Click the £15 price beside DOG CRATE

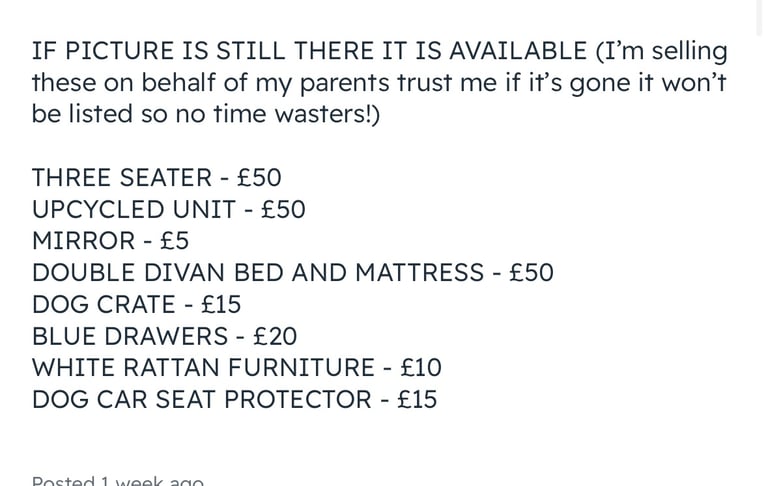pyautogui.click(x=221, y=304)
